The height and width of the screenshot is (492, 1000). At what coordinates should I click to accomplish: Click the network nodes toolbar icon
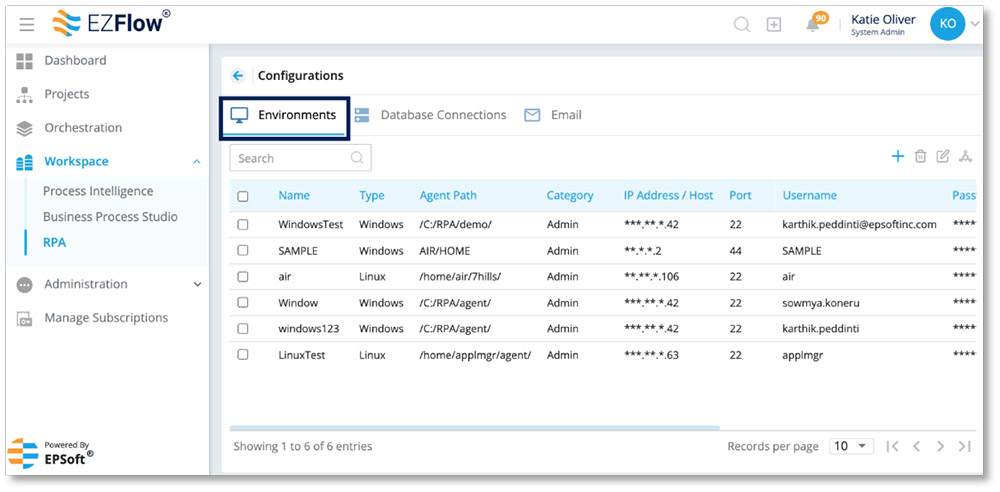pos(966,156)
